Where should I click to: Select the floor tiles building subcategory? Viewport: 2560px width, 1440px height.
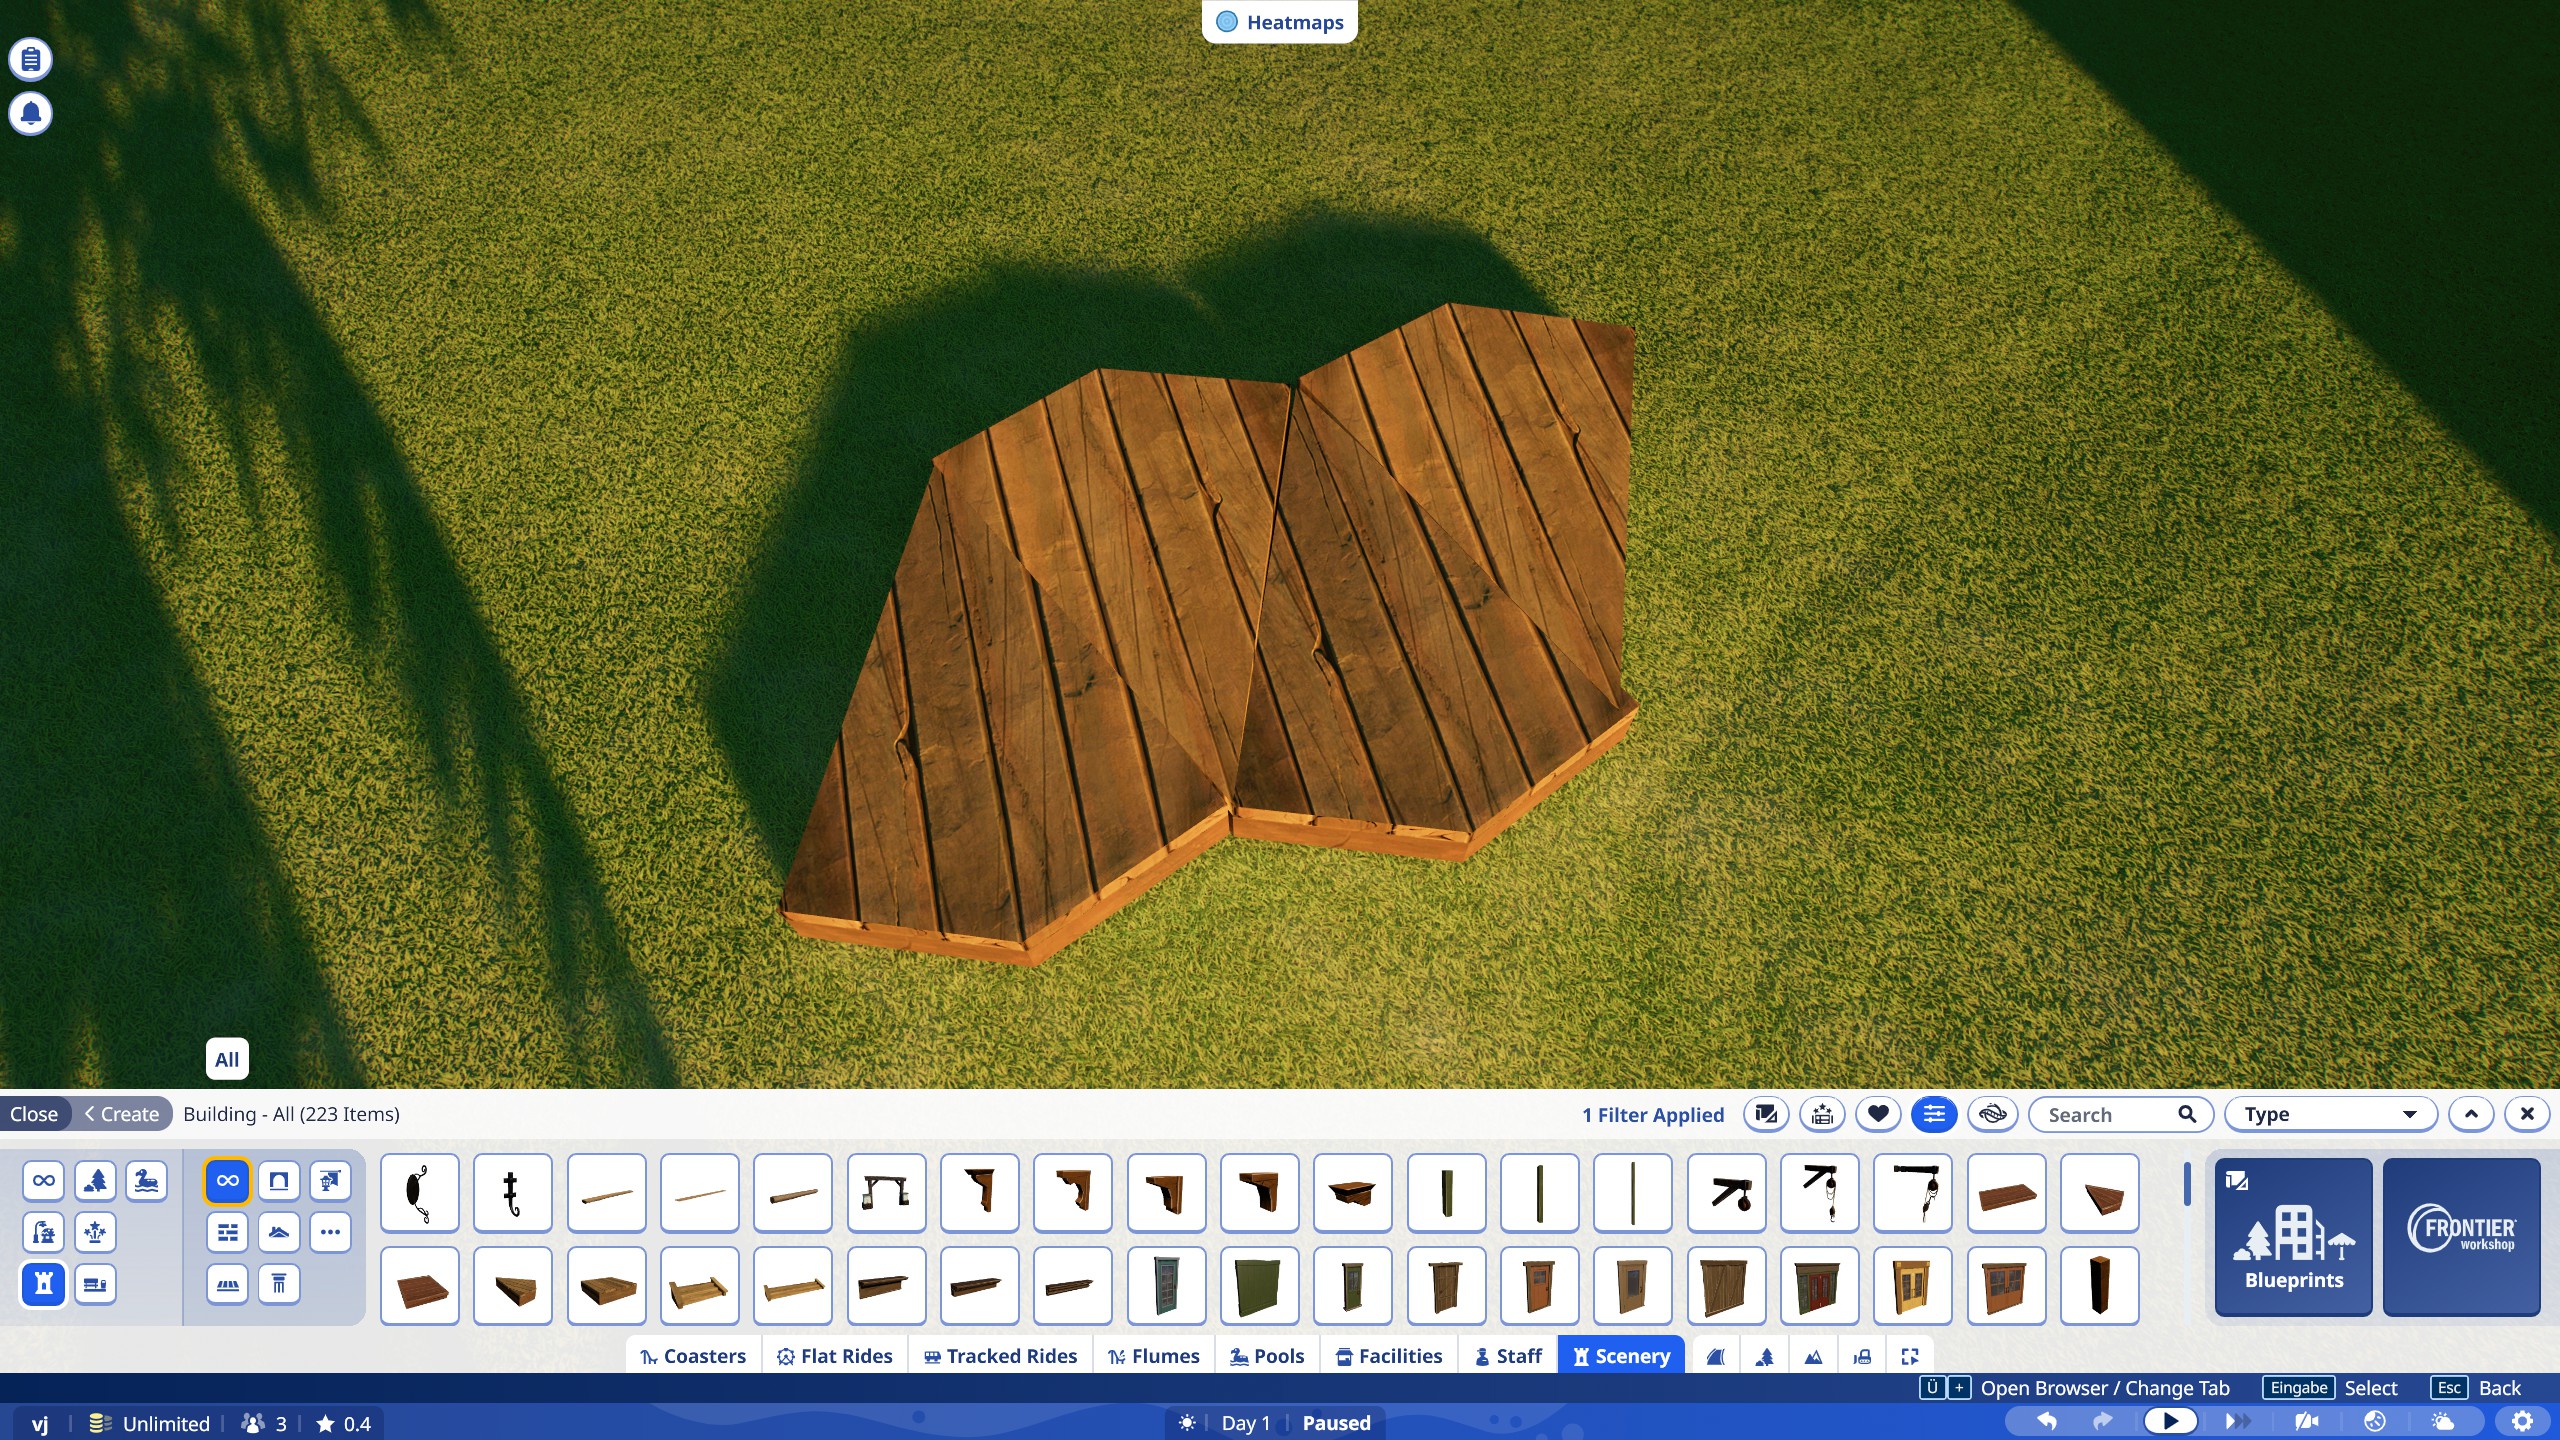click(x=228, y=1284)
